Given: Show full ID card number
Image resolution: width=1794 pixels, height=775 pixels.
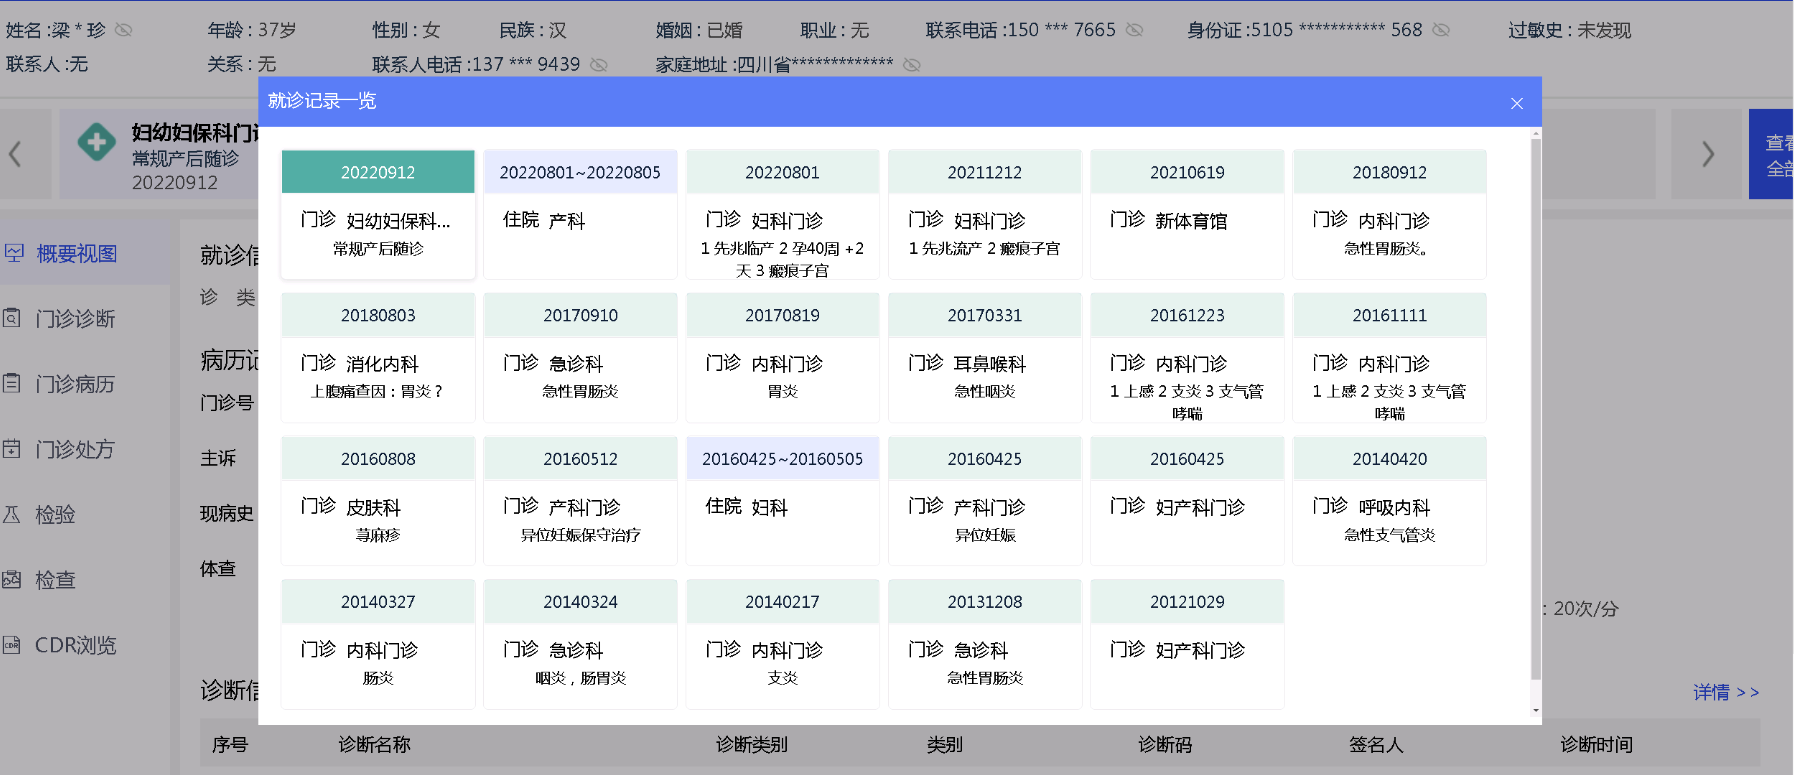Looking at the screenshot, I should (x=1441, y=30).
